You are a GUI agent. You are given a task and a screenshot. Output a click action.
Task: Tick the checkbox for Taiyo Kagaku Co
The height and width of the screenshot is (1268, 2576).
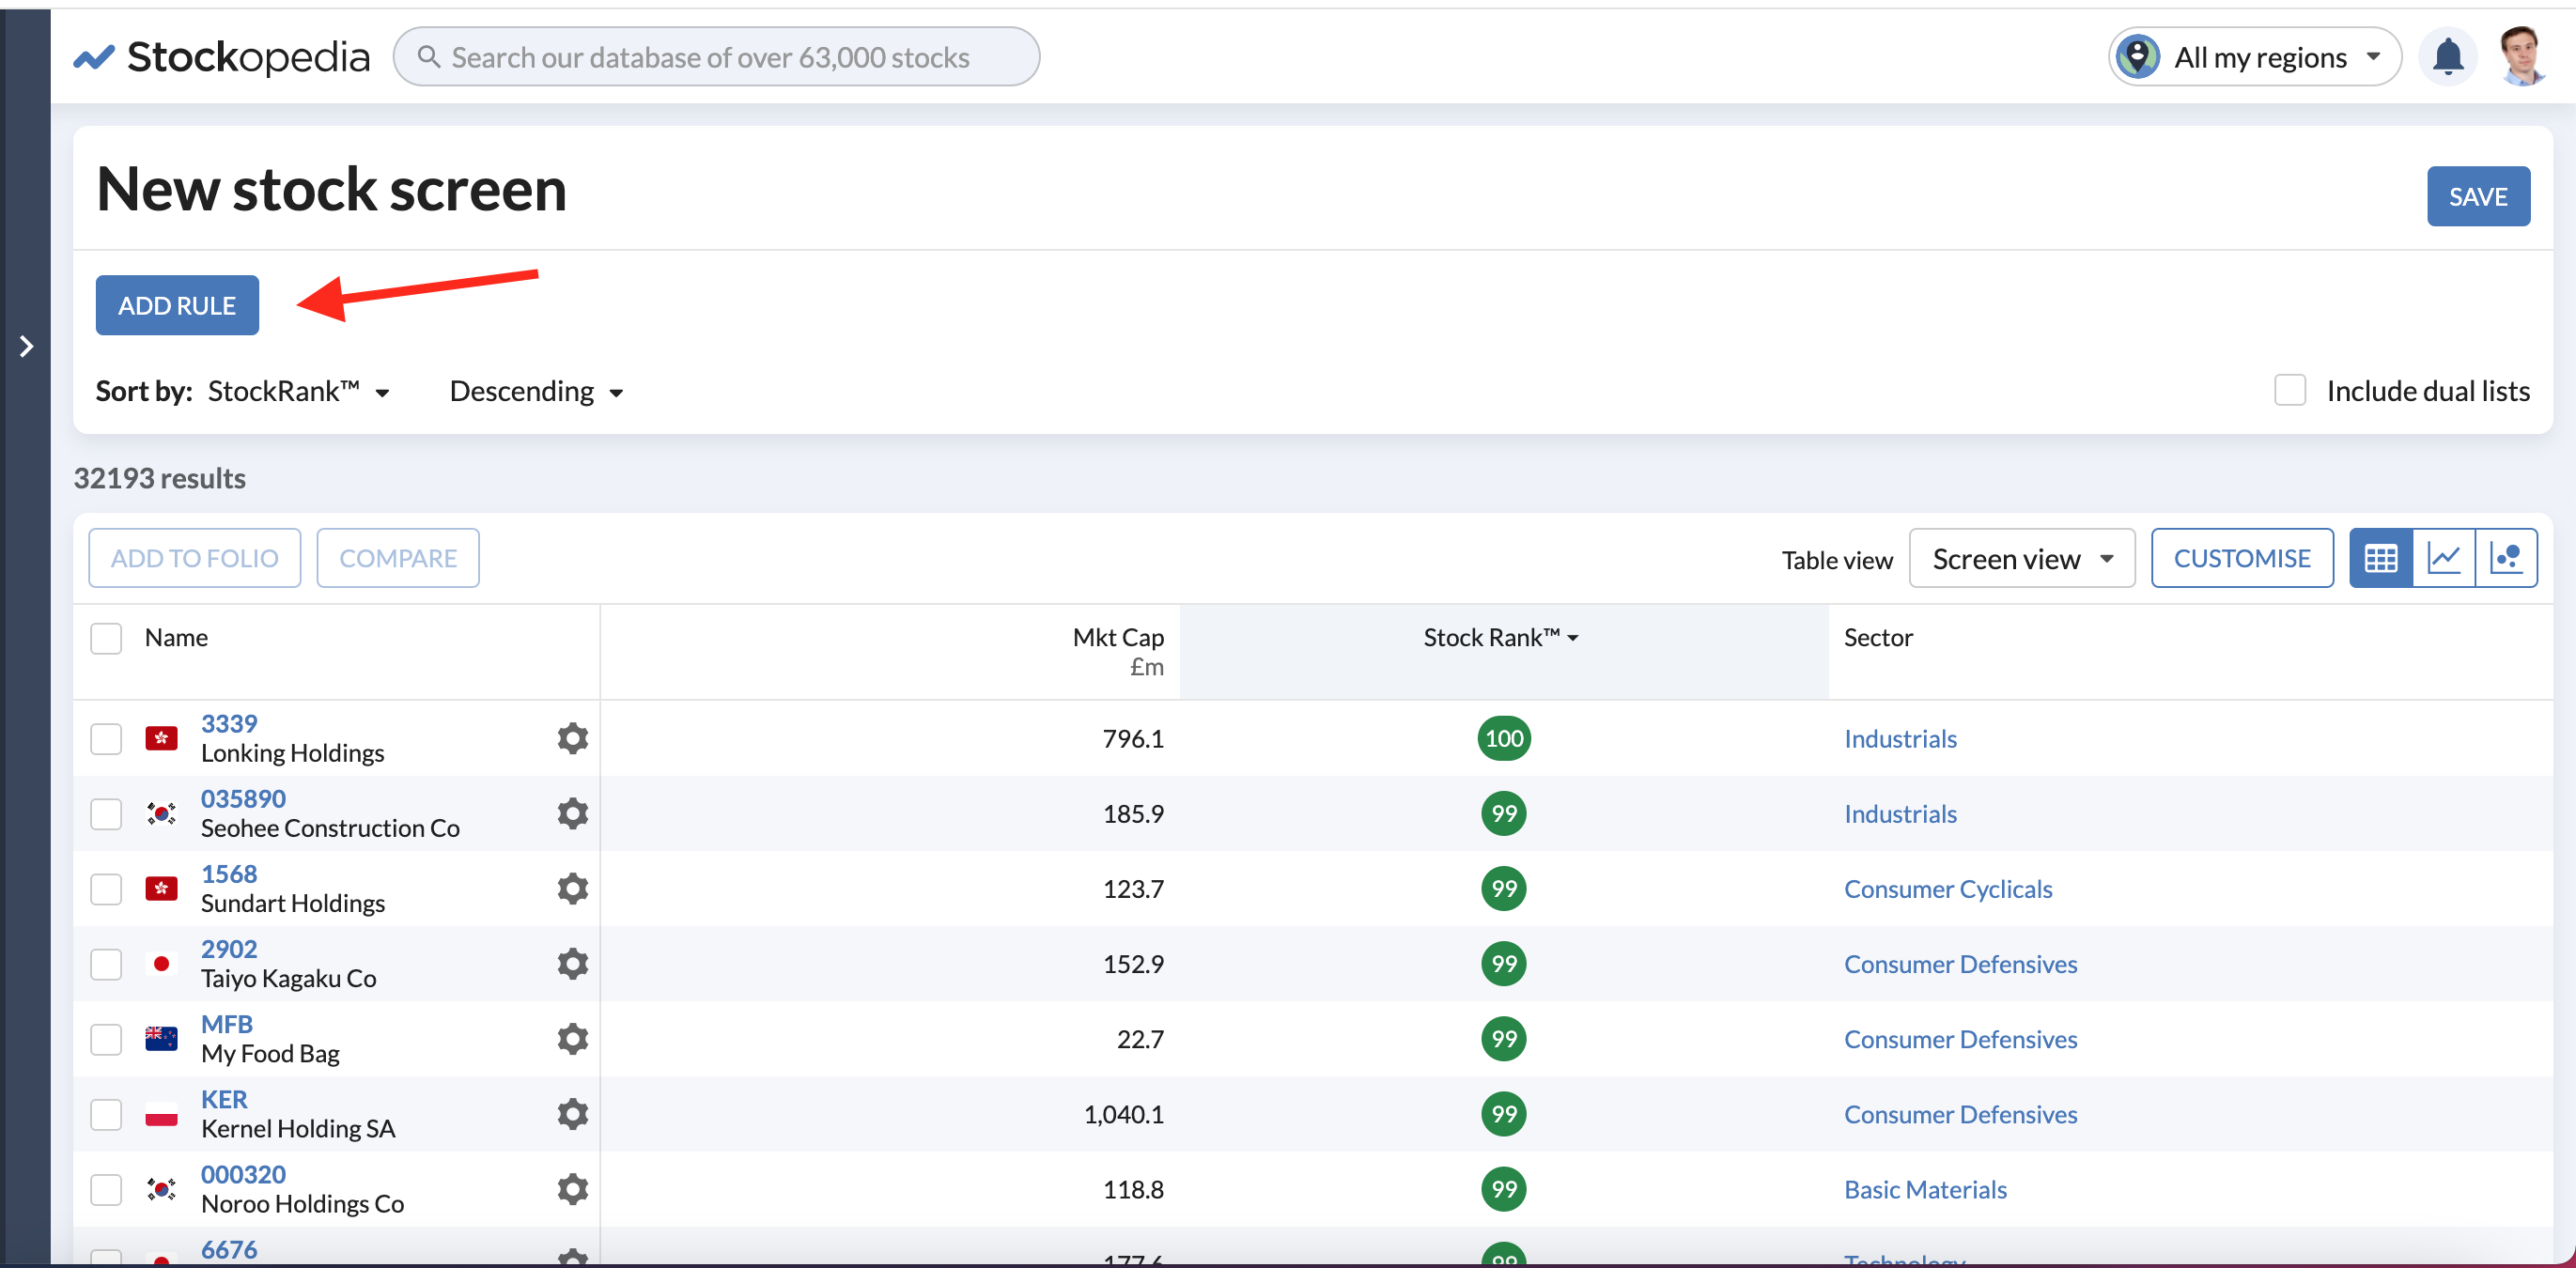click(x=106, y=963)
